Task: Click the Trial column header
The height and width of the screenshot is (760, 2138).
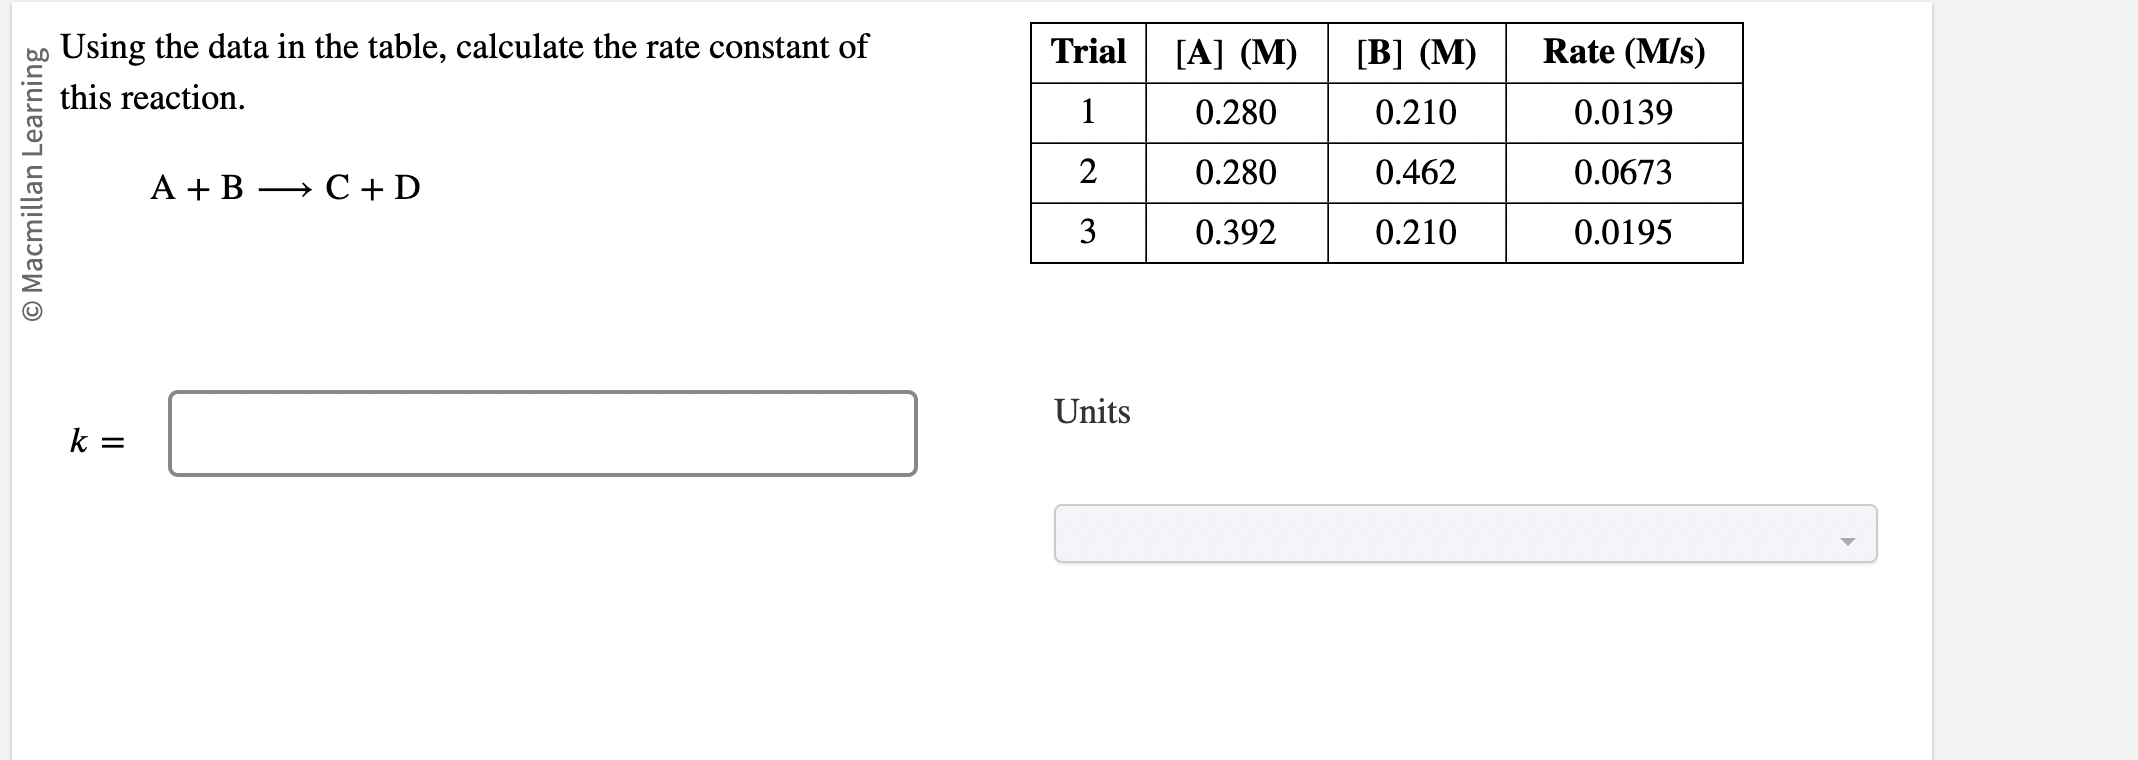Action: [x=1088, y=52]
